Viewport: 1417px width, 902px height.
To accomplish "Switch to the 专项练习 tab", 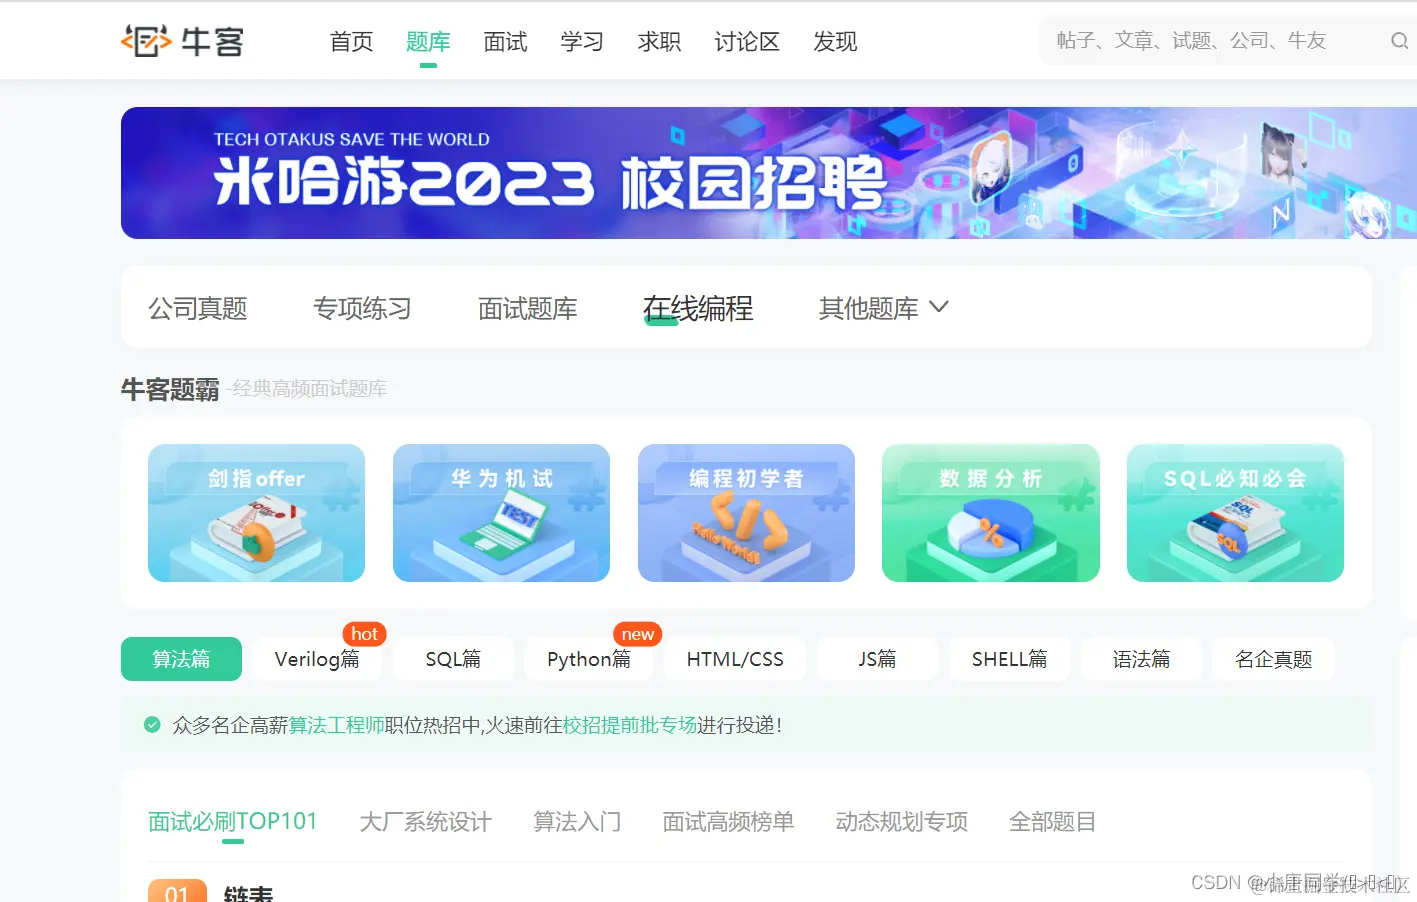I will [363, 309].
